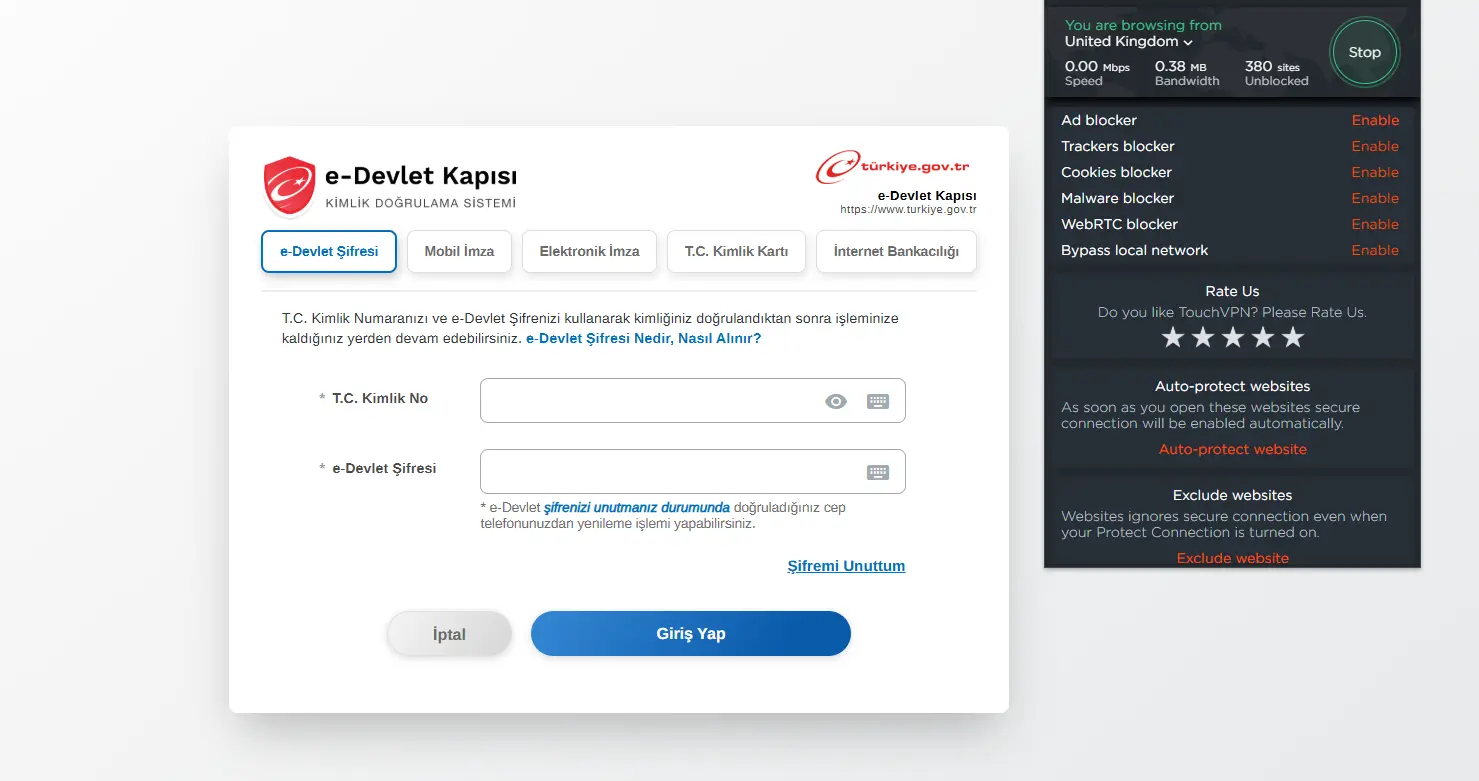Focus the T.C. Kimlik No input field
1479x781 pixels.
coord(692,401)
